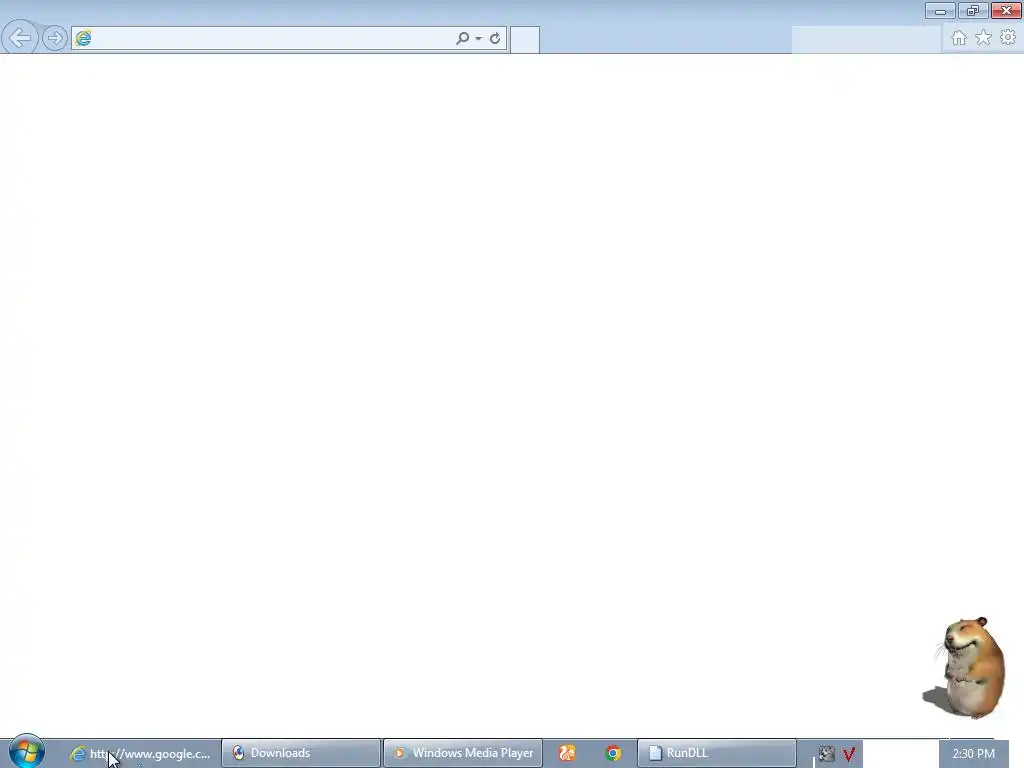Restore down the browser window
1024x768 pixels.
(972, 10)
